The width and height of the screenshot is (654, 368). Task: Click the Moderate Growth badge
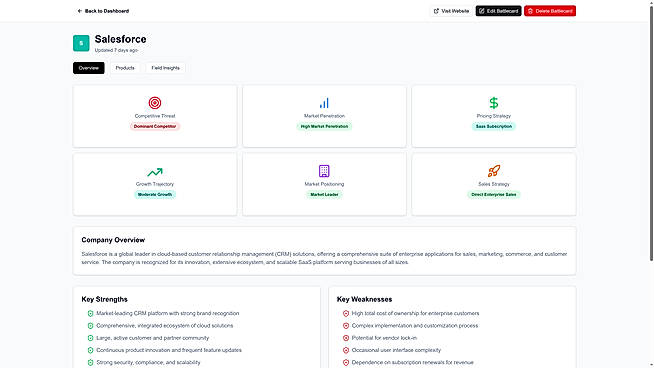155,194
